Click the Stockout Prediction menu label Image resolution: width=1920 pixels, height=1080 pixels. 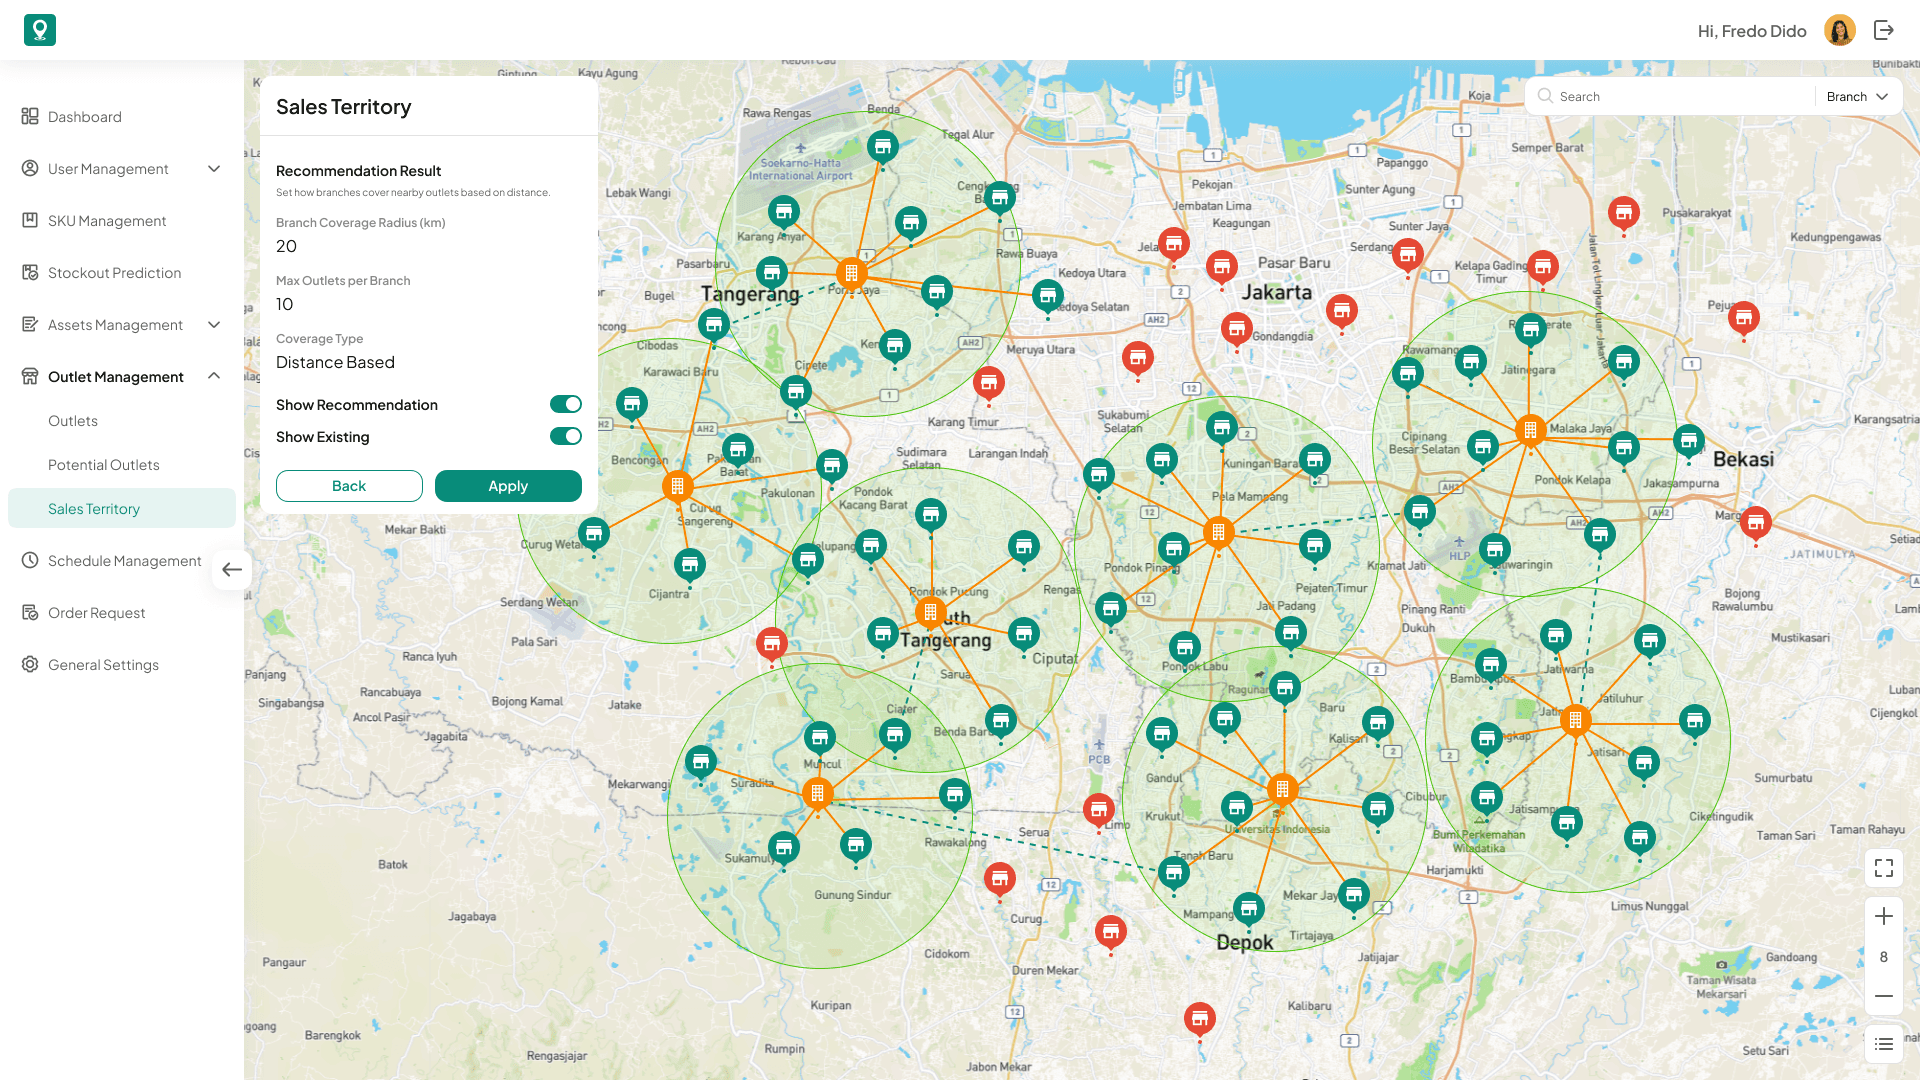(x=114, y=273)
